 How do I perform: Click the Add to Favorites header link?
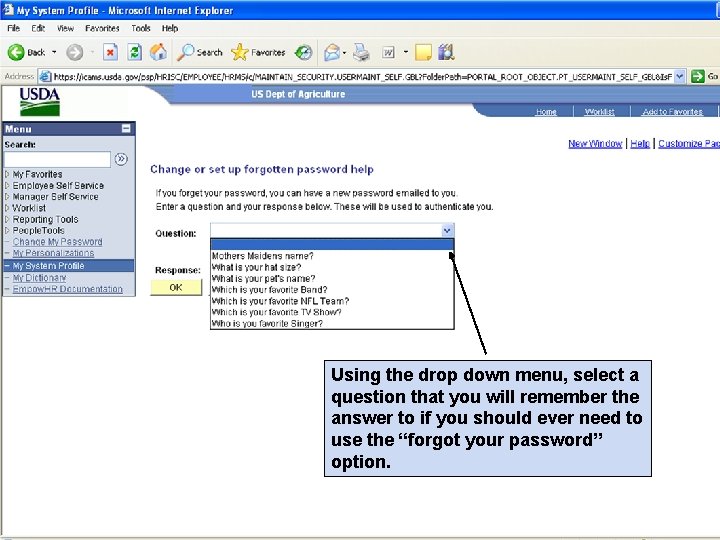(672, 112)
